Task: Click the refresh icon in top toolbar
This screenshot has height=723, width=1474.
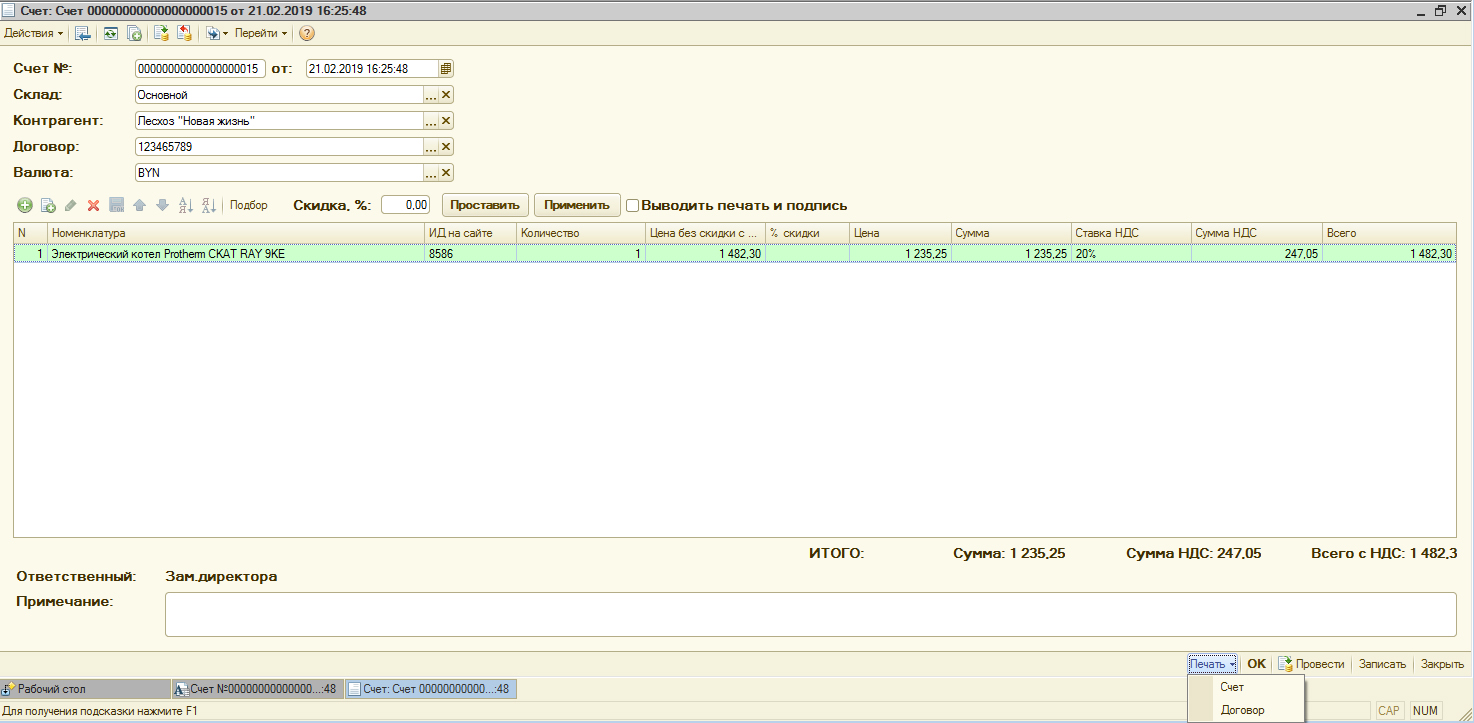Action: pos(110,33)
